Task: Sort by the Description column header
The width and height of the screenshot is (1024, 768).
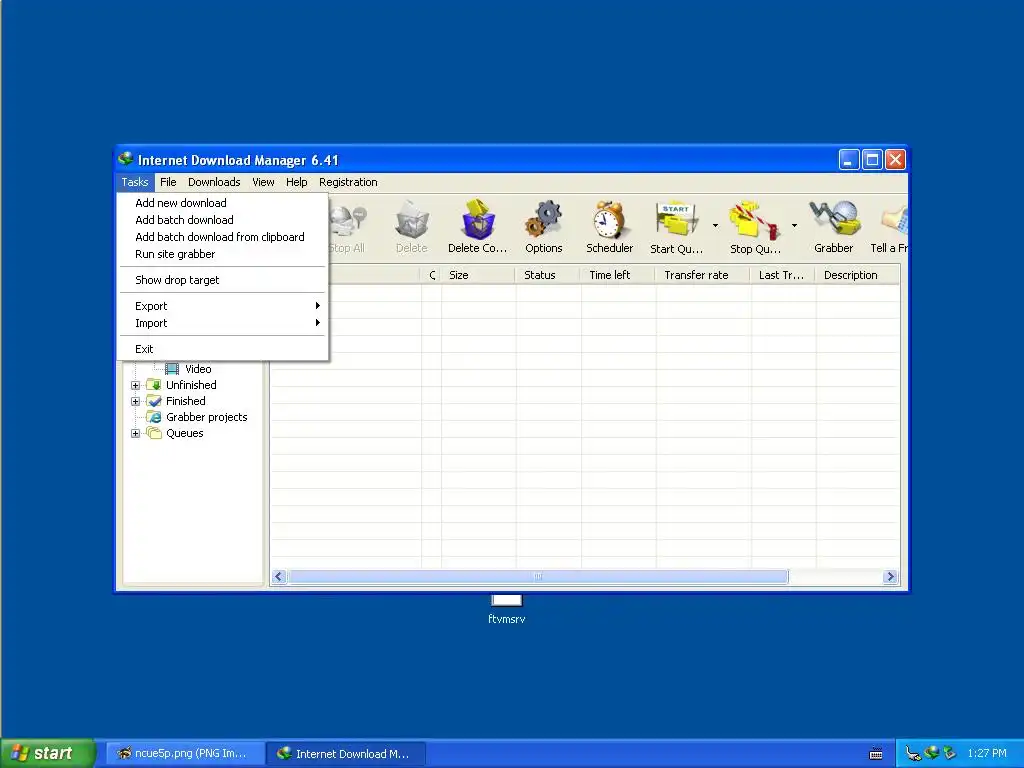Action: [x=857, y=275]
